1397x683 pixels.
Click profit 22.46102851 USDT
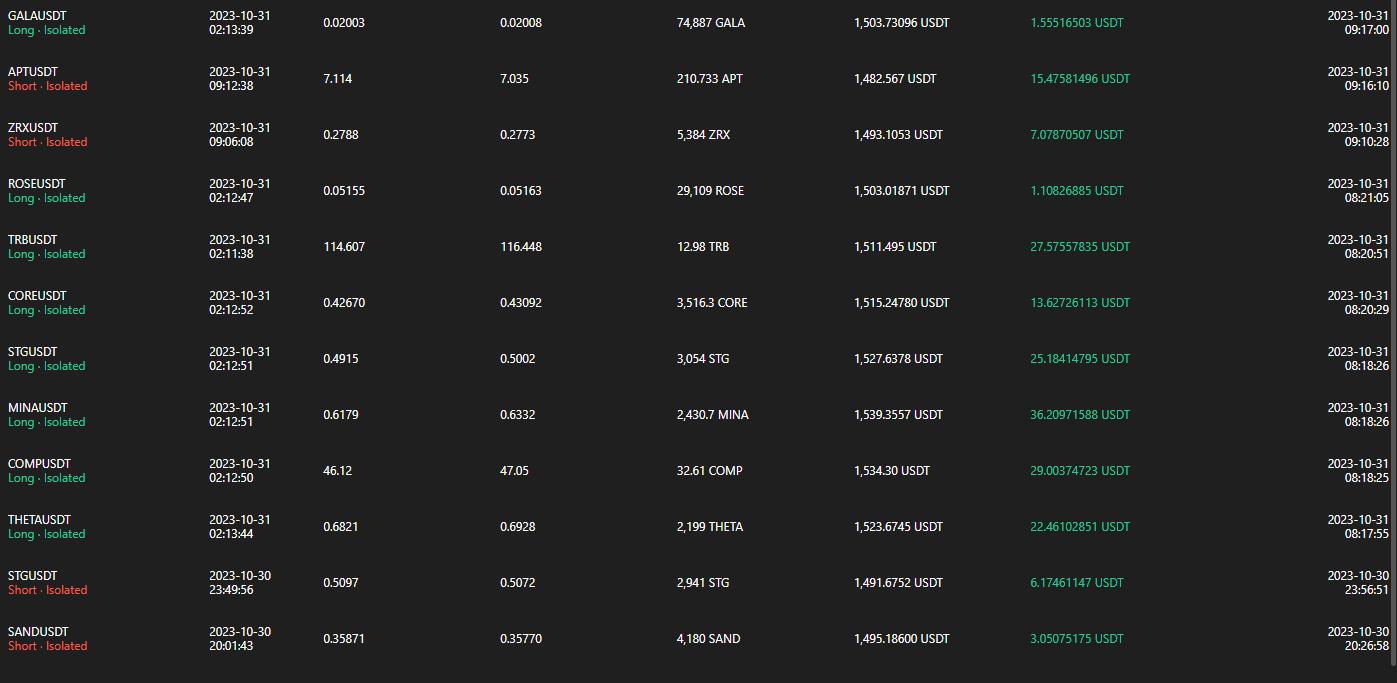pos(1080,526)
